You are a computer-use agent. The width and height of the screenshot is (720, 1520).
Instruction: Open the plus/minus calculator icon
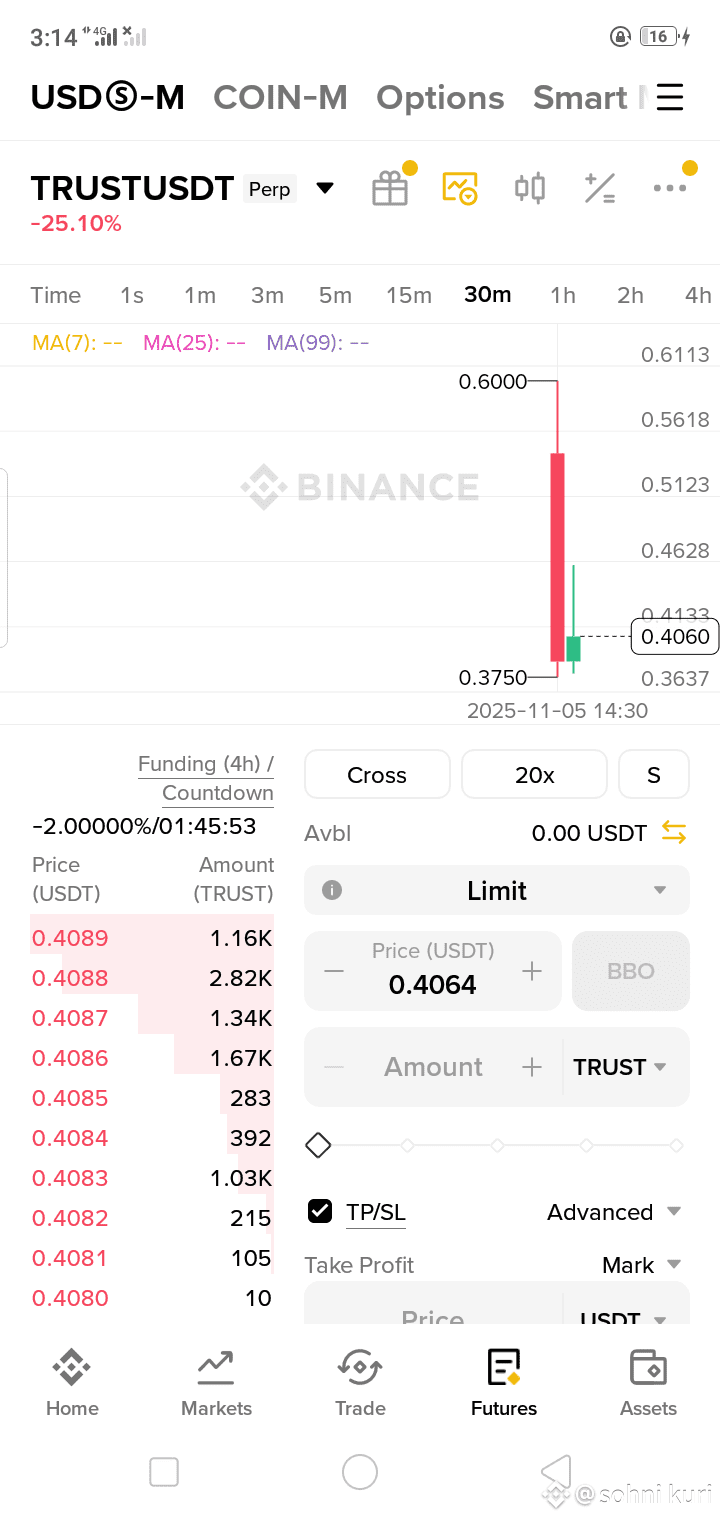click(x=600, y=188)
